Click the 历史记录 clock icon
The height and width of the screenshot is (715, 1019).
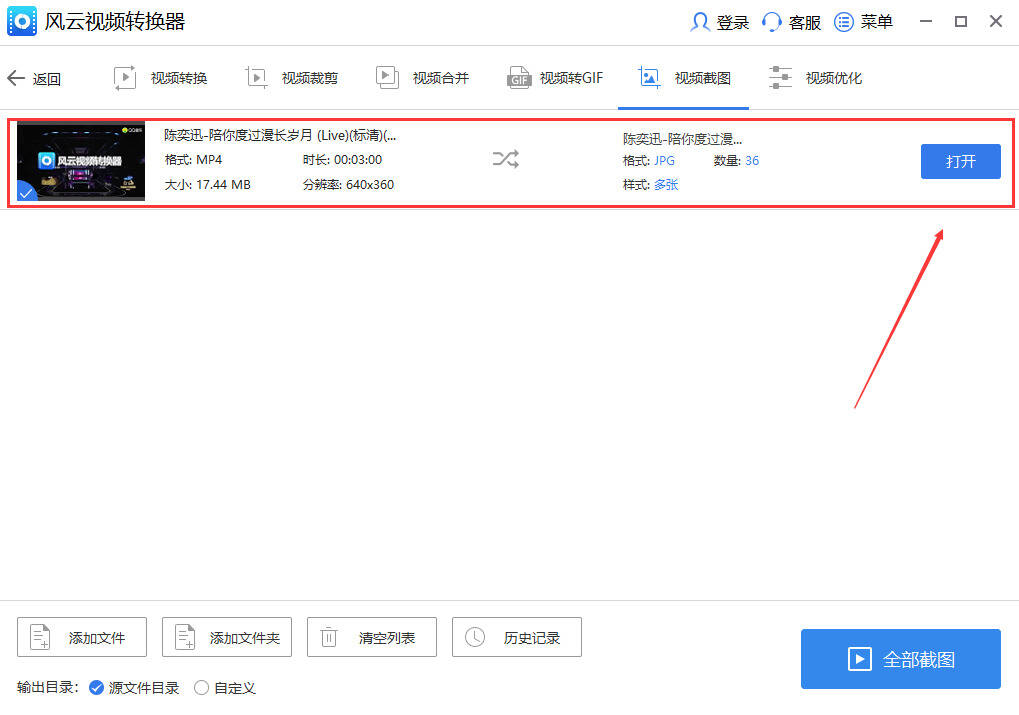475,637
